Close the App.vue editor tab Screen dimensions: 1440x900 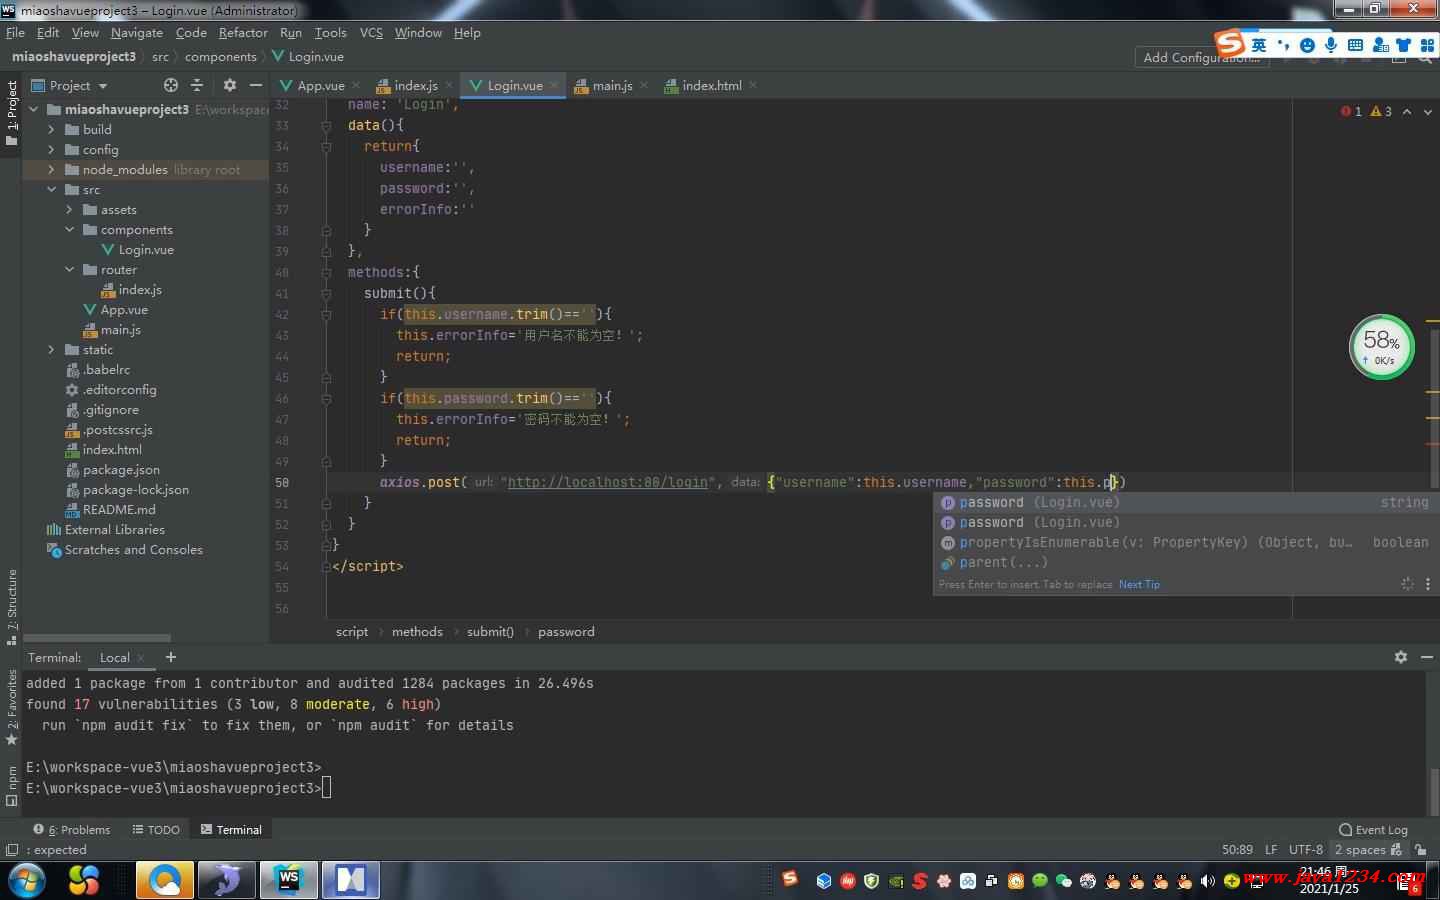[x=356, y=86]
